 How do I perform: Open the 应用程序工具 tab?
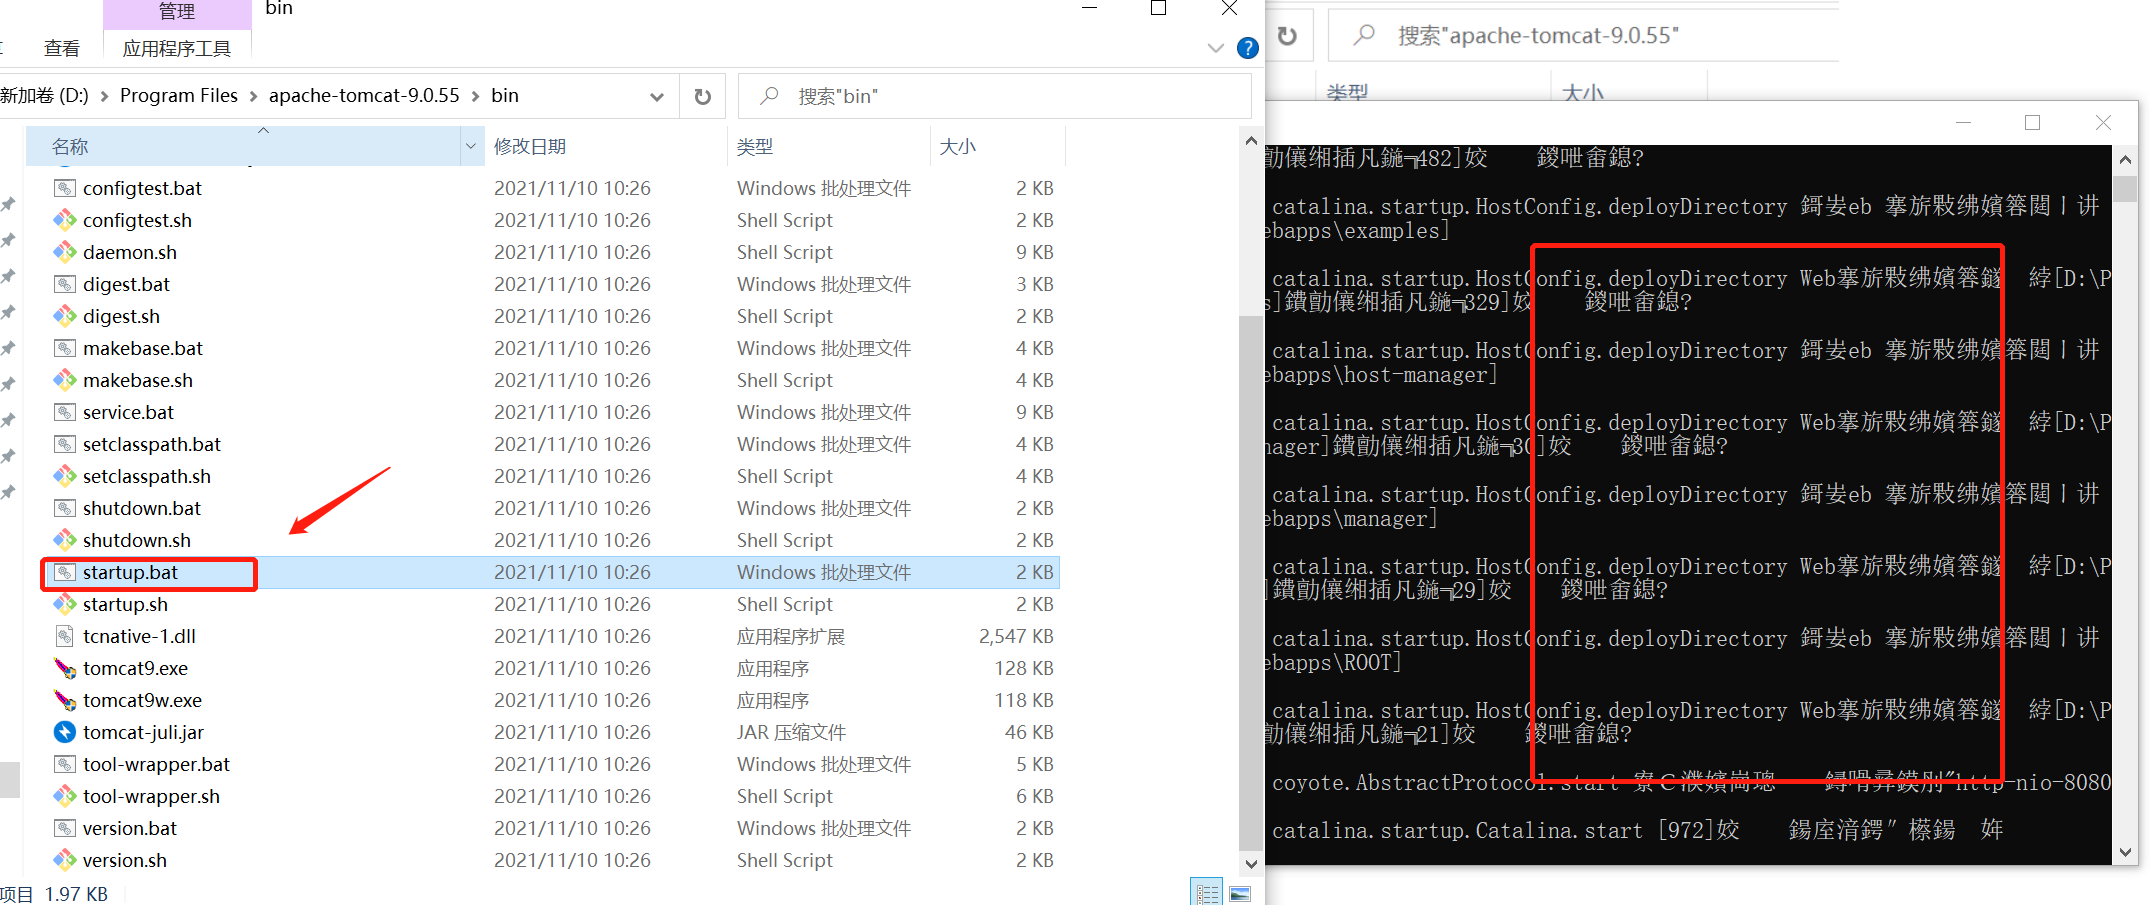tap(177, 48)
